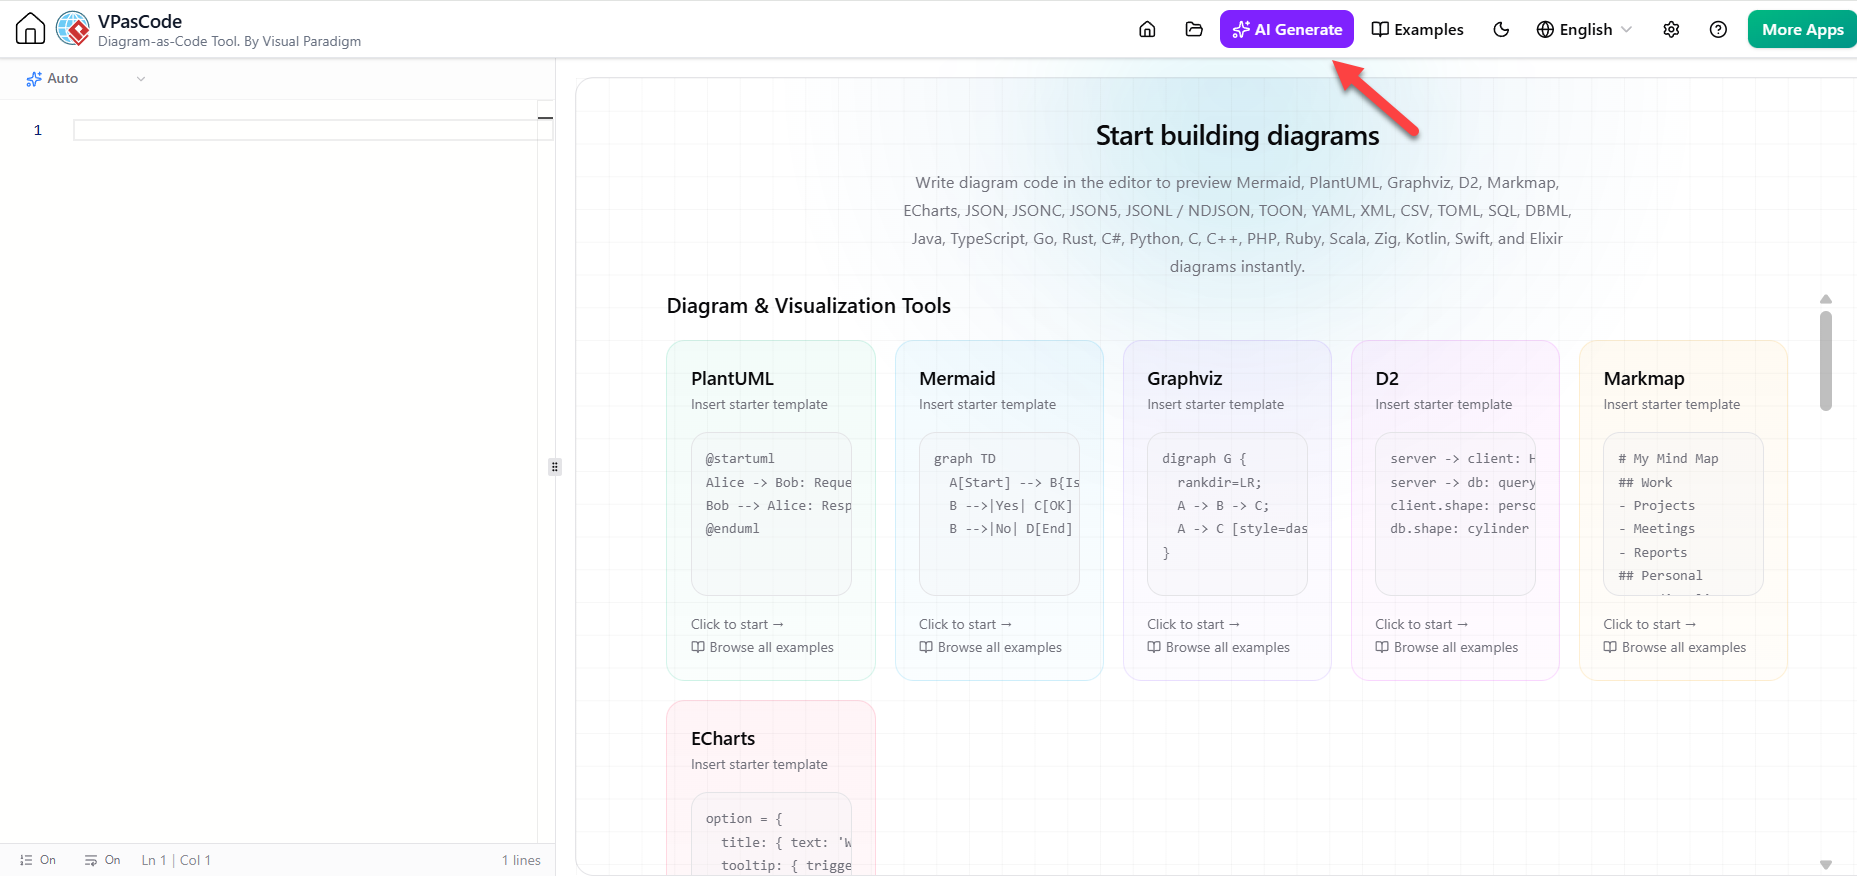Open the More Apps button

click(1802, 29)
